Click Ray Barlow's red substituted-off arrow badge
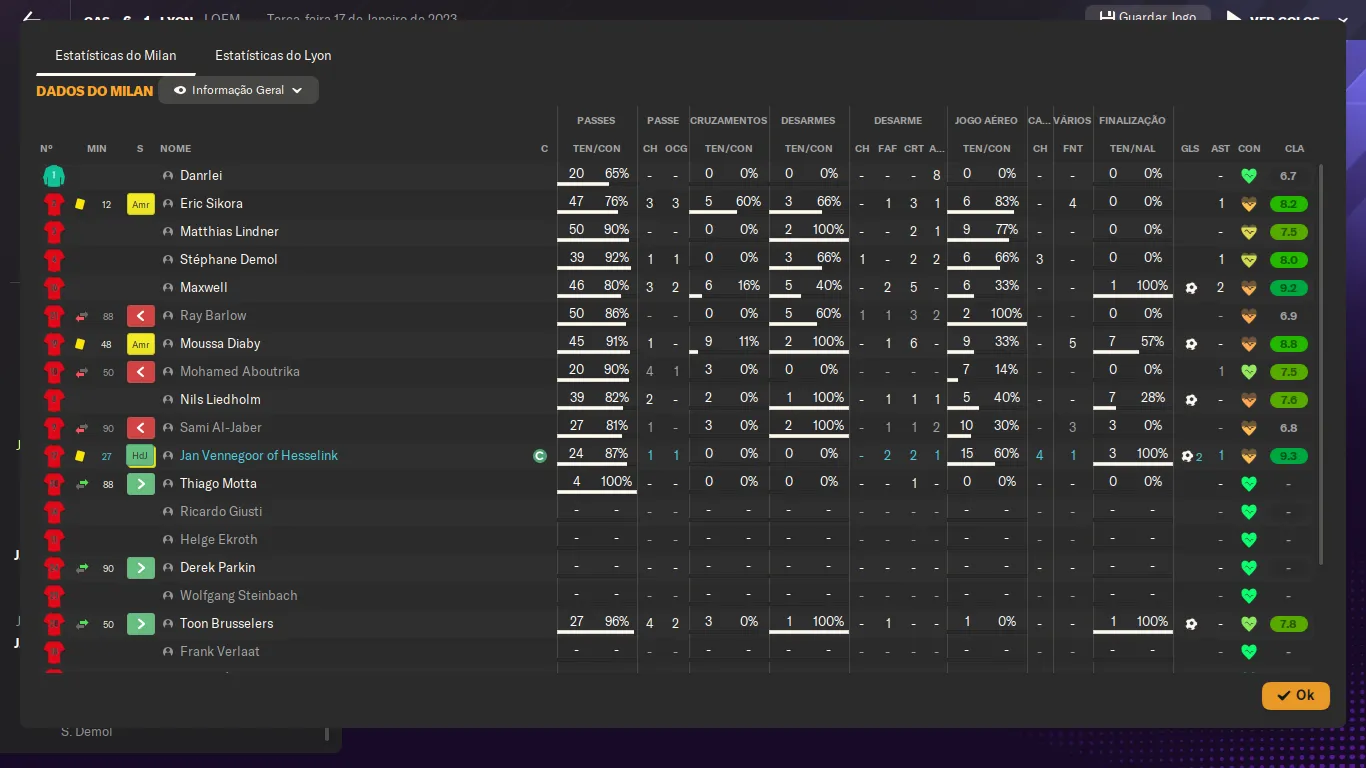Viewport: 1366px width, 768px height. 141,316
